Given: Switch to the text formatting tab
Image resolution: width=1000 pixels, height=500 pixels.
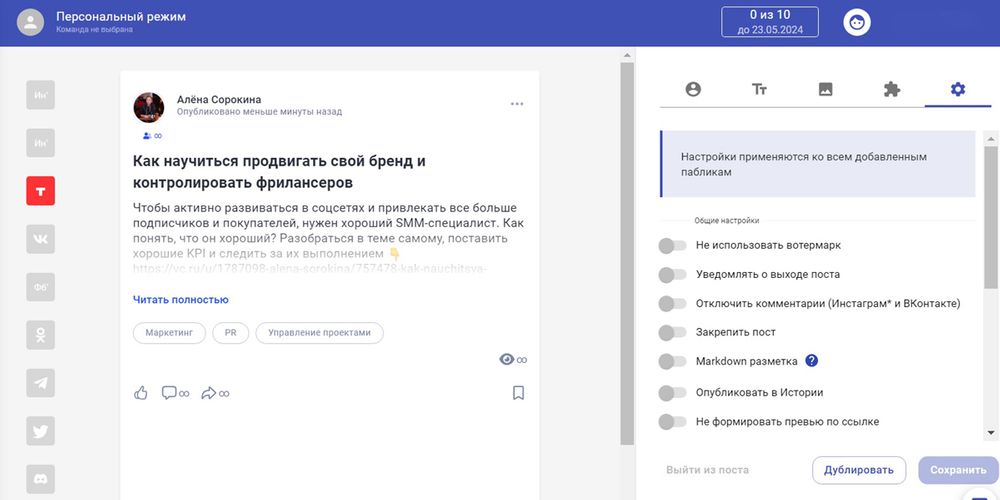Looking at the screenshot, I should click(759, 89).
